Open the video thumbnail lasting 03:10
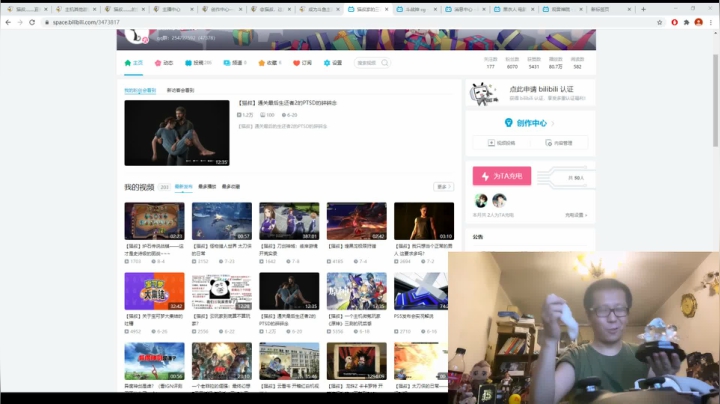Viewport: 720px width, 404px height. (x=424, y=221)
